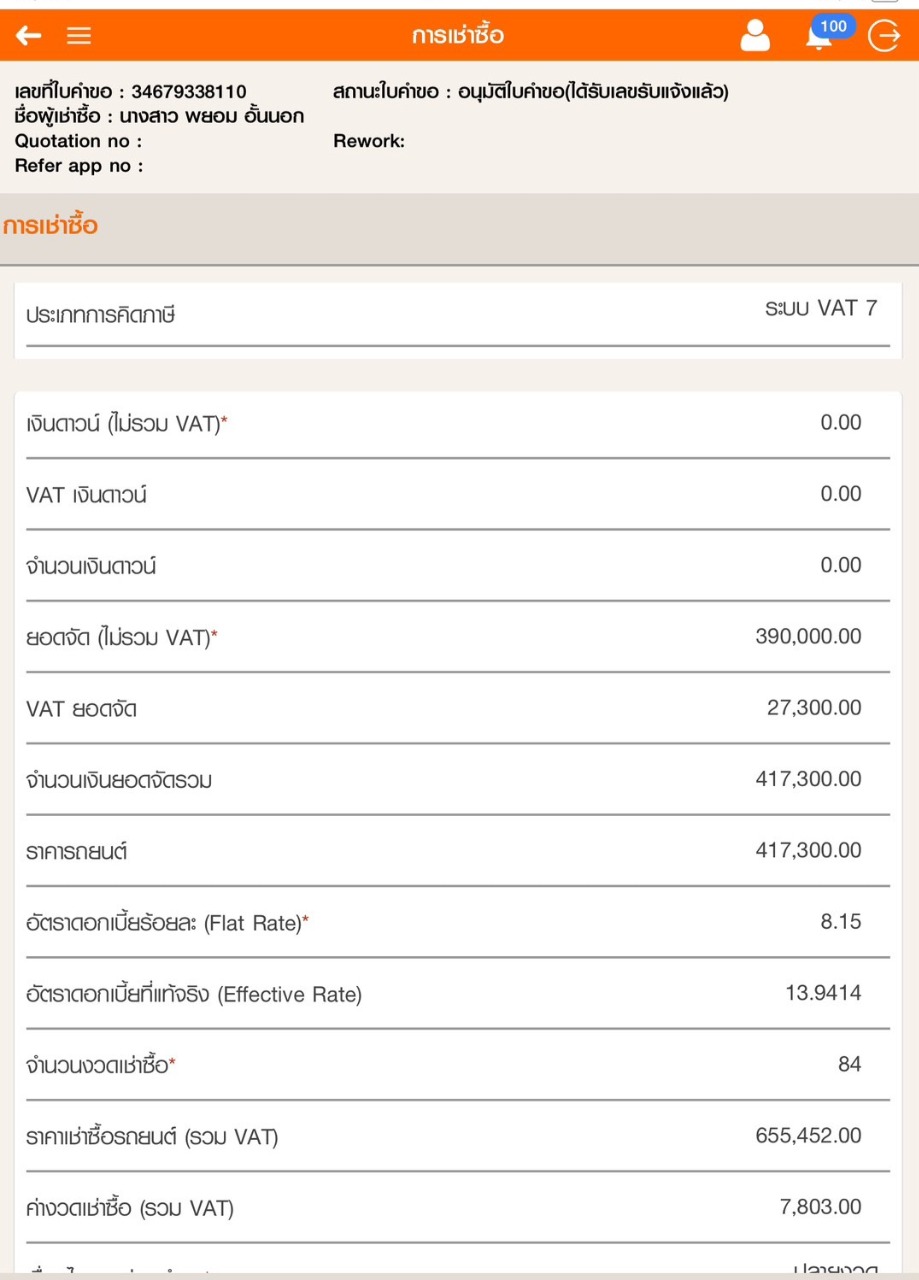Select the VAT ยอดจัด value 27,300.00

813,708
